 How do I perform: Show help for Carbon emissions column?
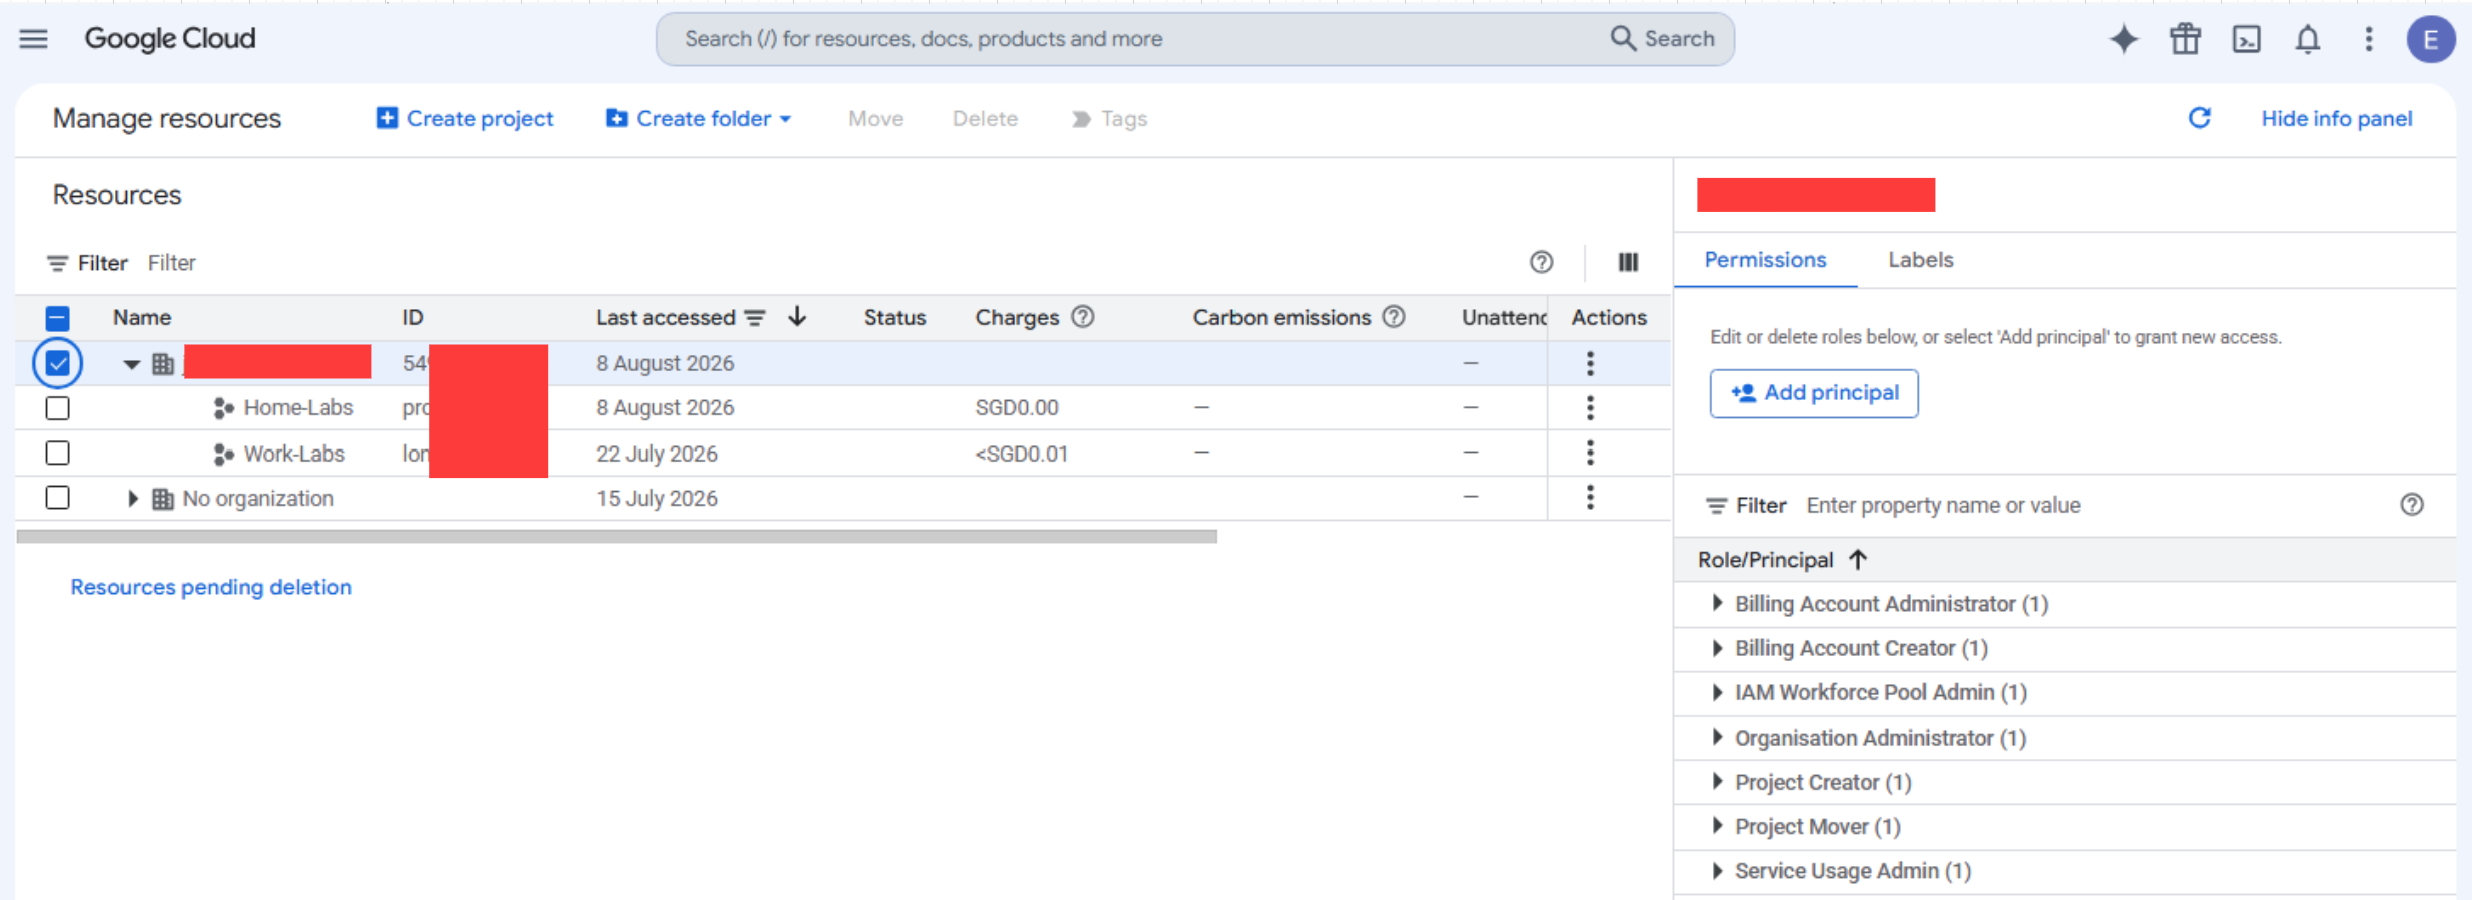point(1394,317)
